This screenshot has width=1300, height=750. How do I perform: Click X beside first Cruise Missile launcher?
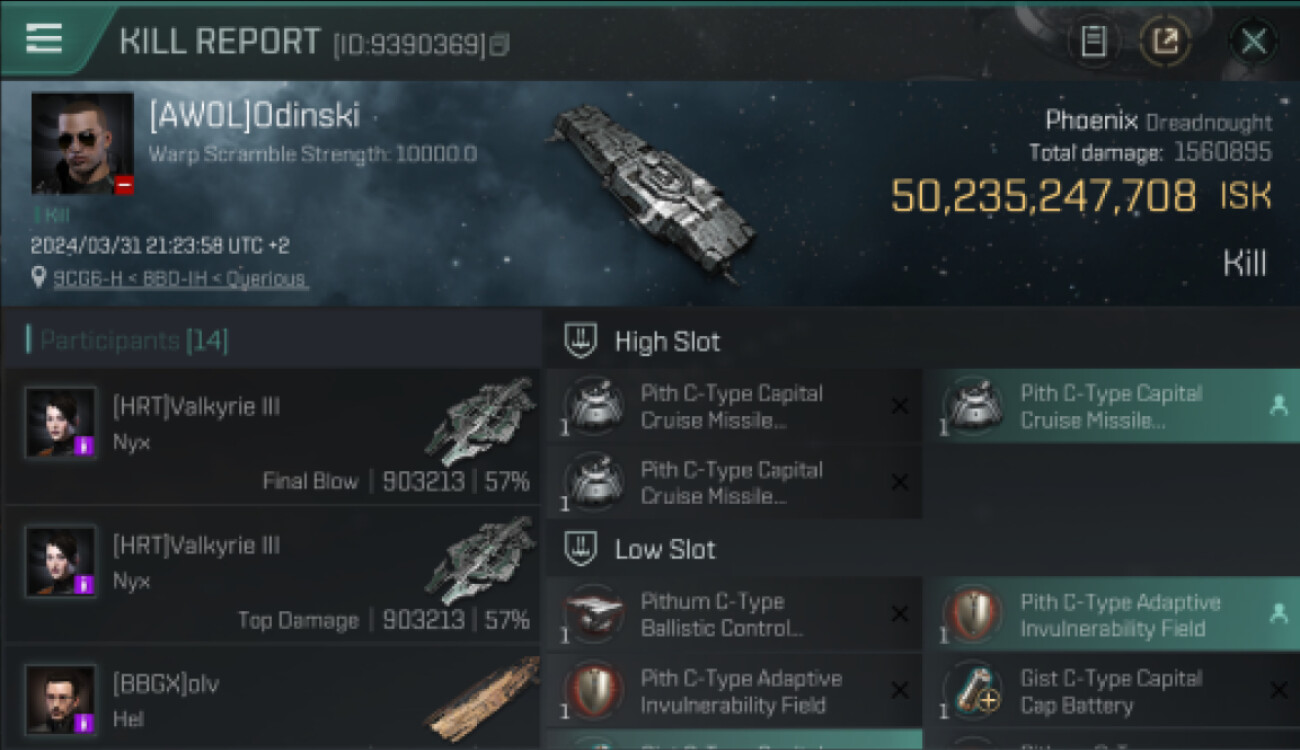[x=899, y=406]
